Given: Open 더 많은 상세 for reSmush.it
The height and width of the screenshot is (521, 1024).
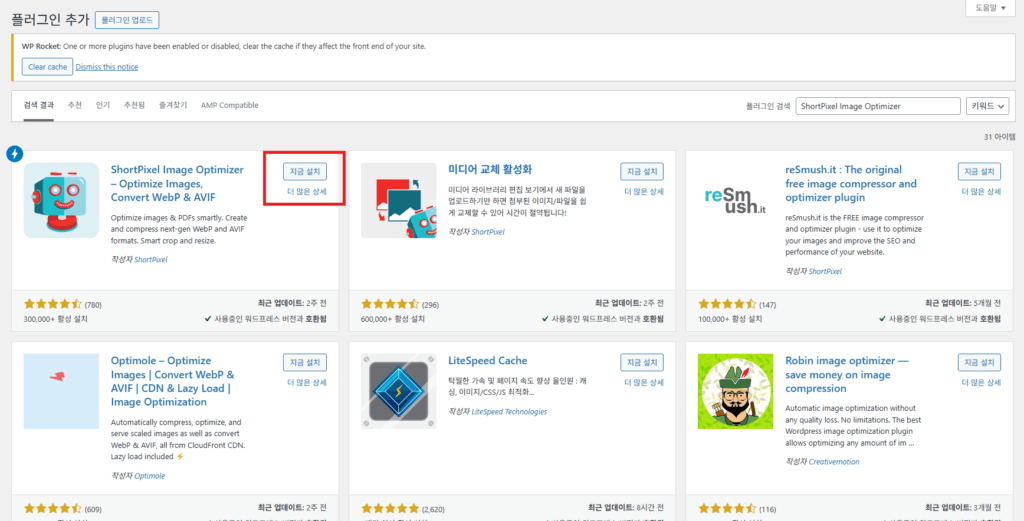Looking at the screenshot, I should point(982,192).
